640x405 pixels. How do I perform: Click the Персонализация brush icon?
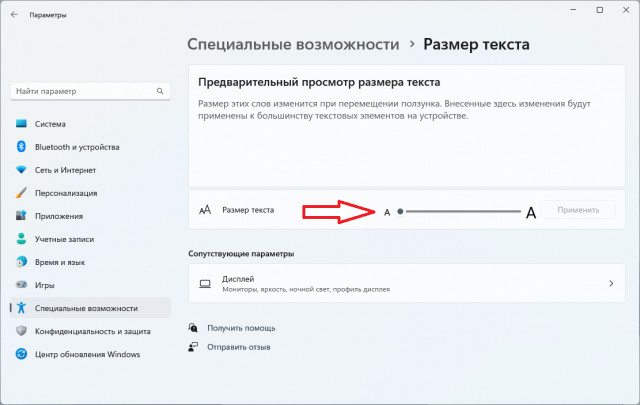(x=21, y=193)
